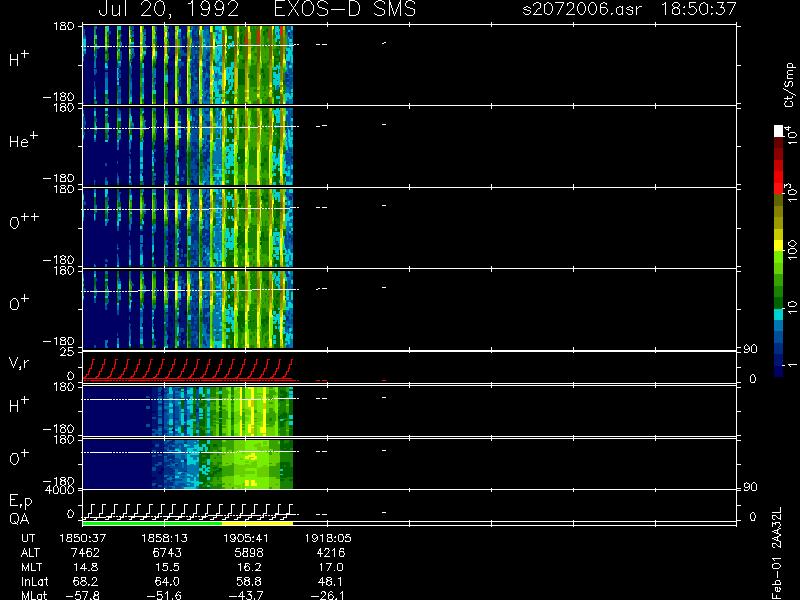Select the V,r panel label
The width and height of the screenshot is (800, 600).
19,363
